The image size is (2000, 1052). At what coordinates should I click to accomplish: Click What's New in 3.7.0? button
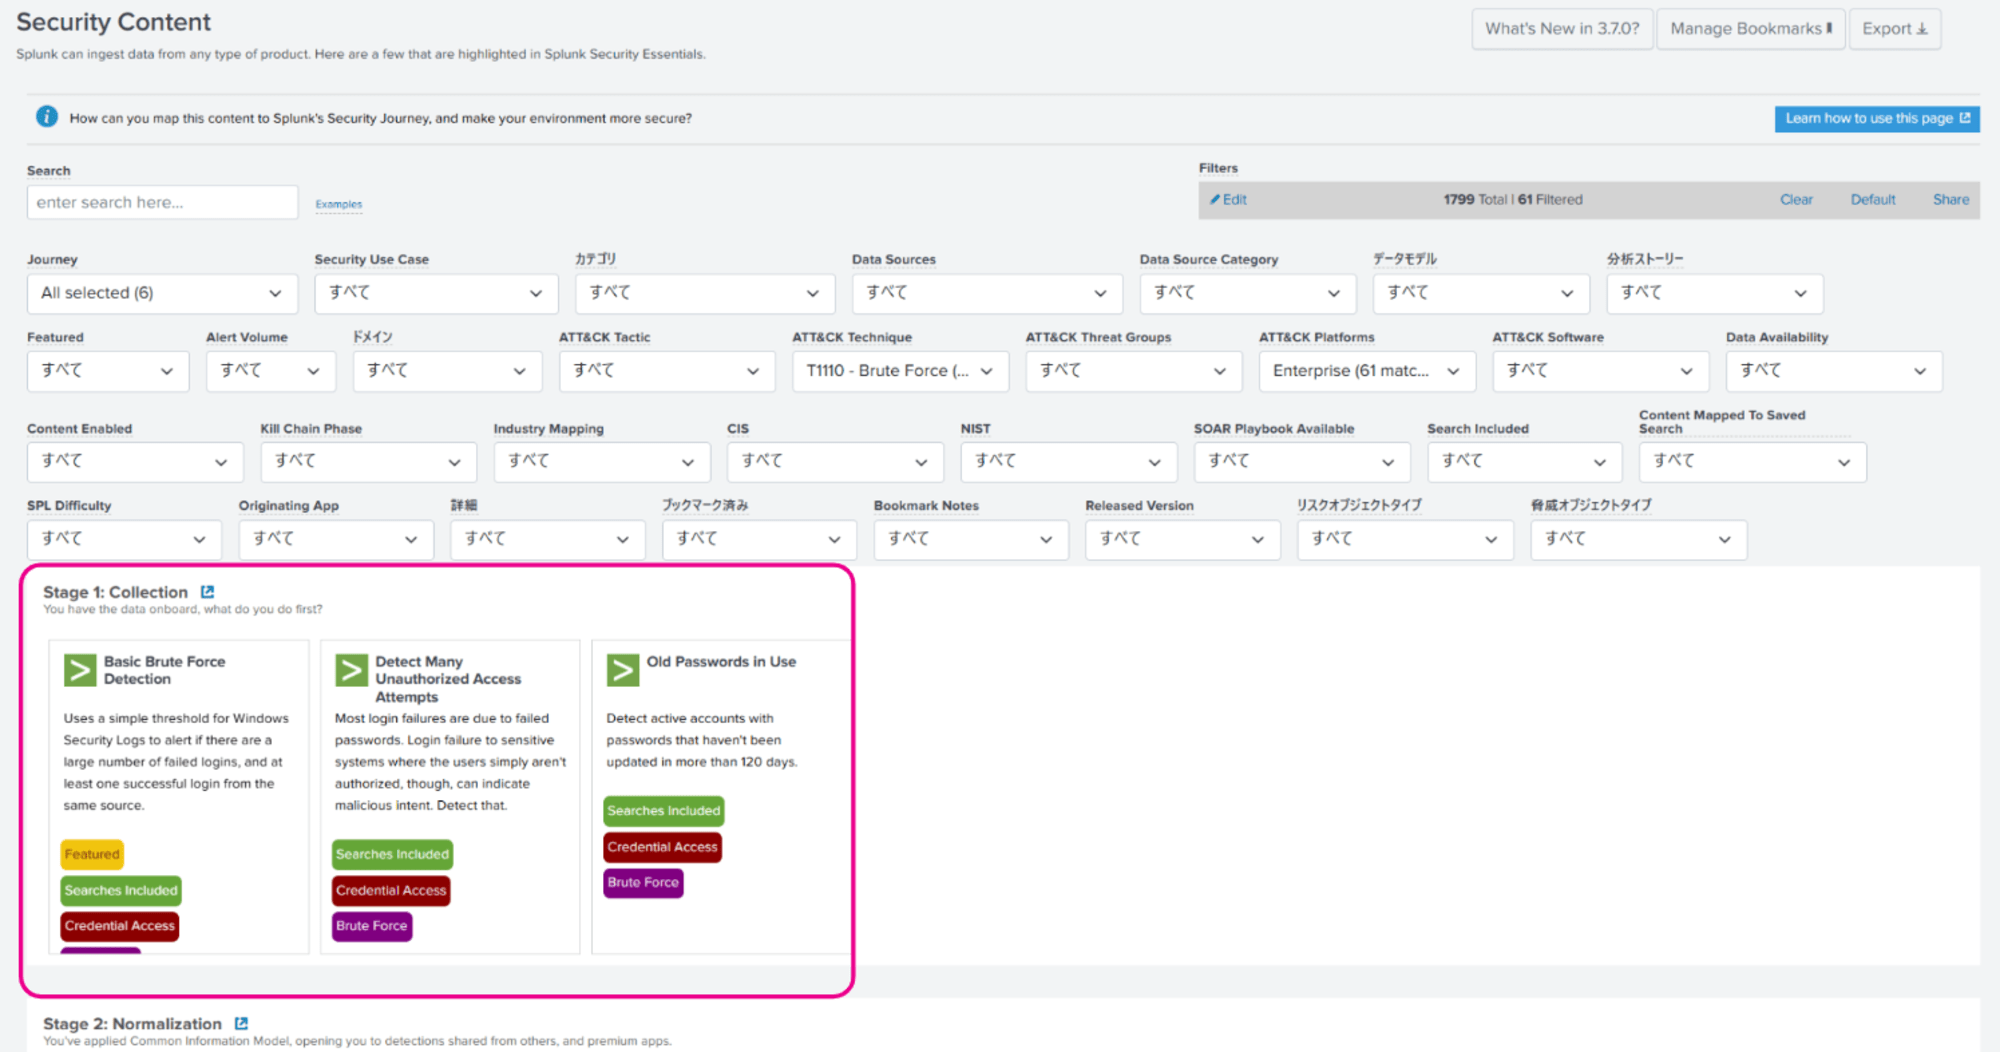coord(1562,29)
